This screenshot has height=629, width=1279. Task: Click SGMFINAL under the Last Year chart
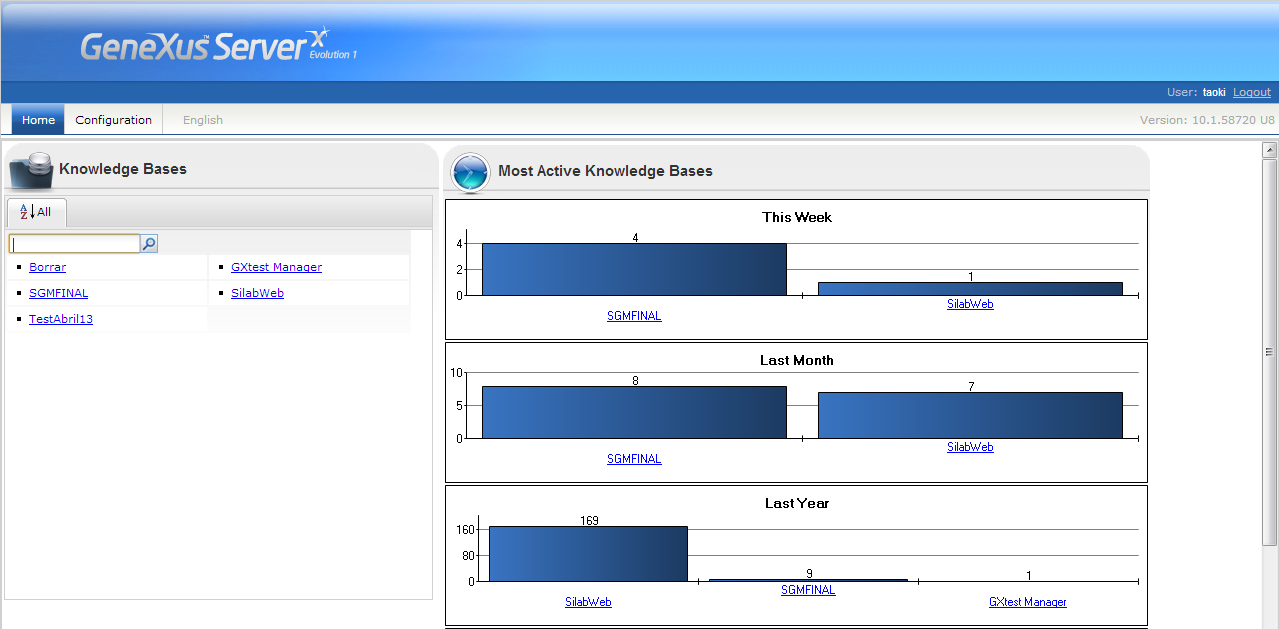[808, 590]
